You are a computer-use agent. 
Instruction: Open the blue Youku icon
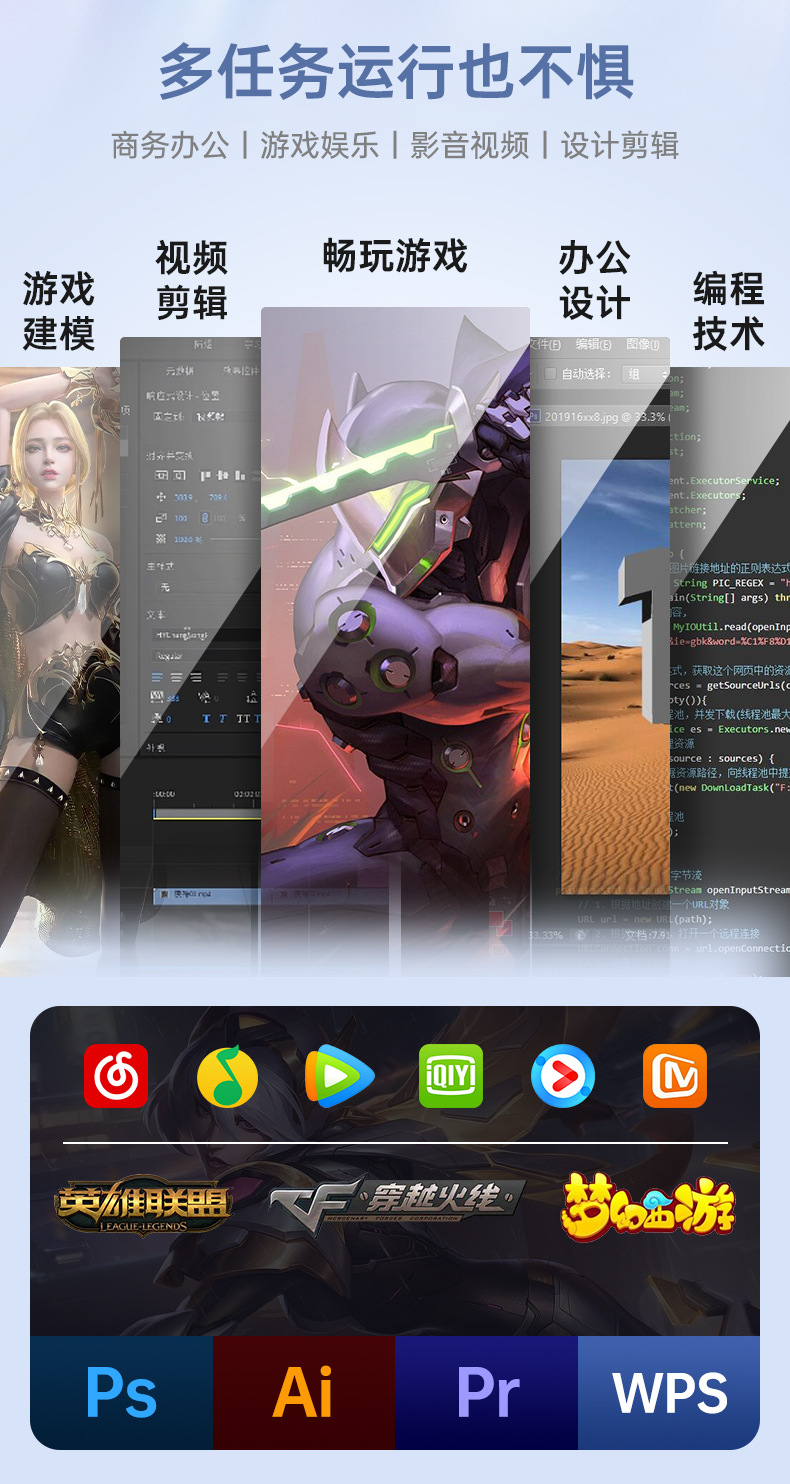pyautogui.click(x=563, y=1076)
